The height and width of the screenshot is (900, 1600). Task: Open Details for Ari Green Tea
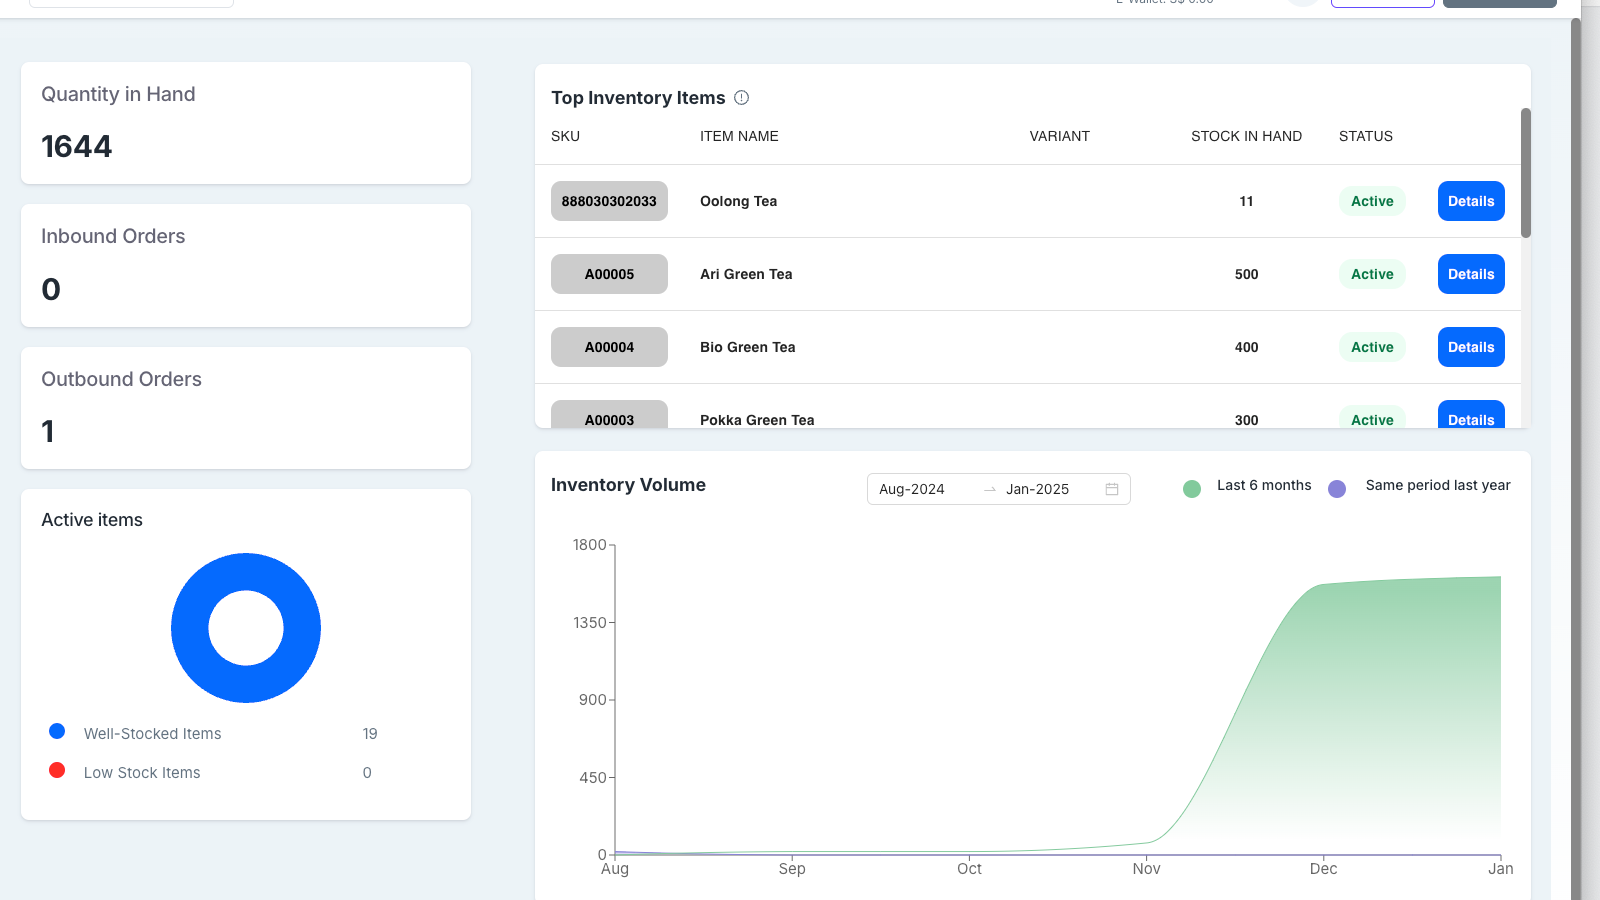coord(1470,274)
